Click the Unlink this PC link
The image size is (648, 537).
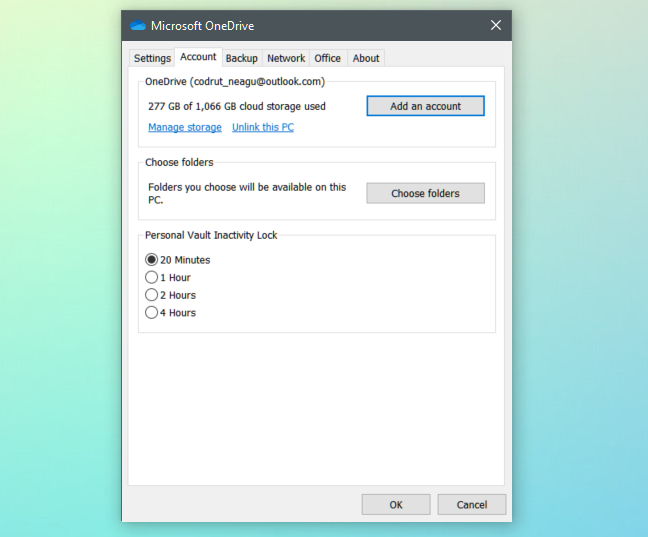(263, 127)
